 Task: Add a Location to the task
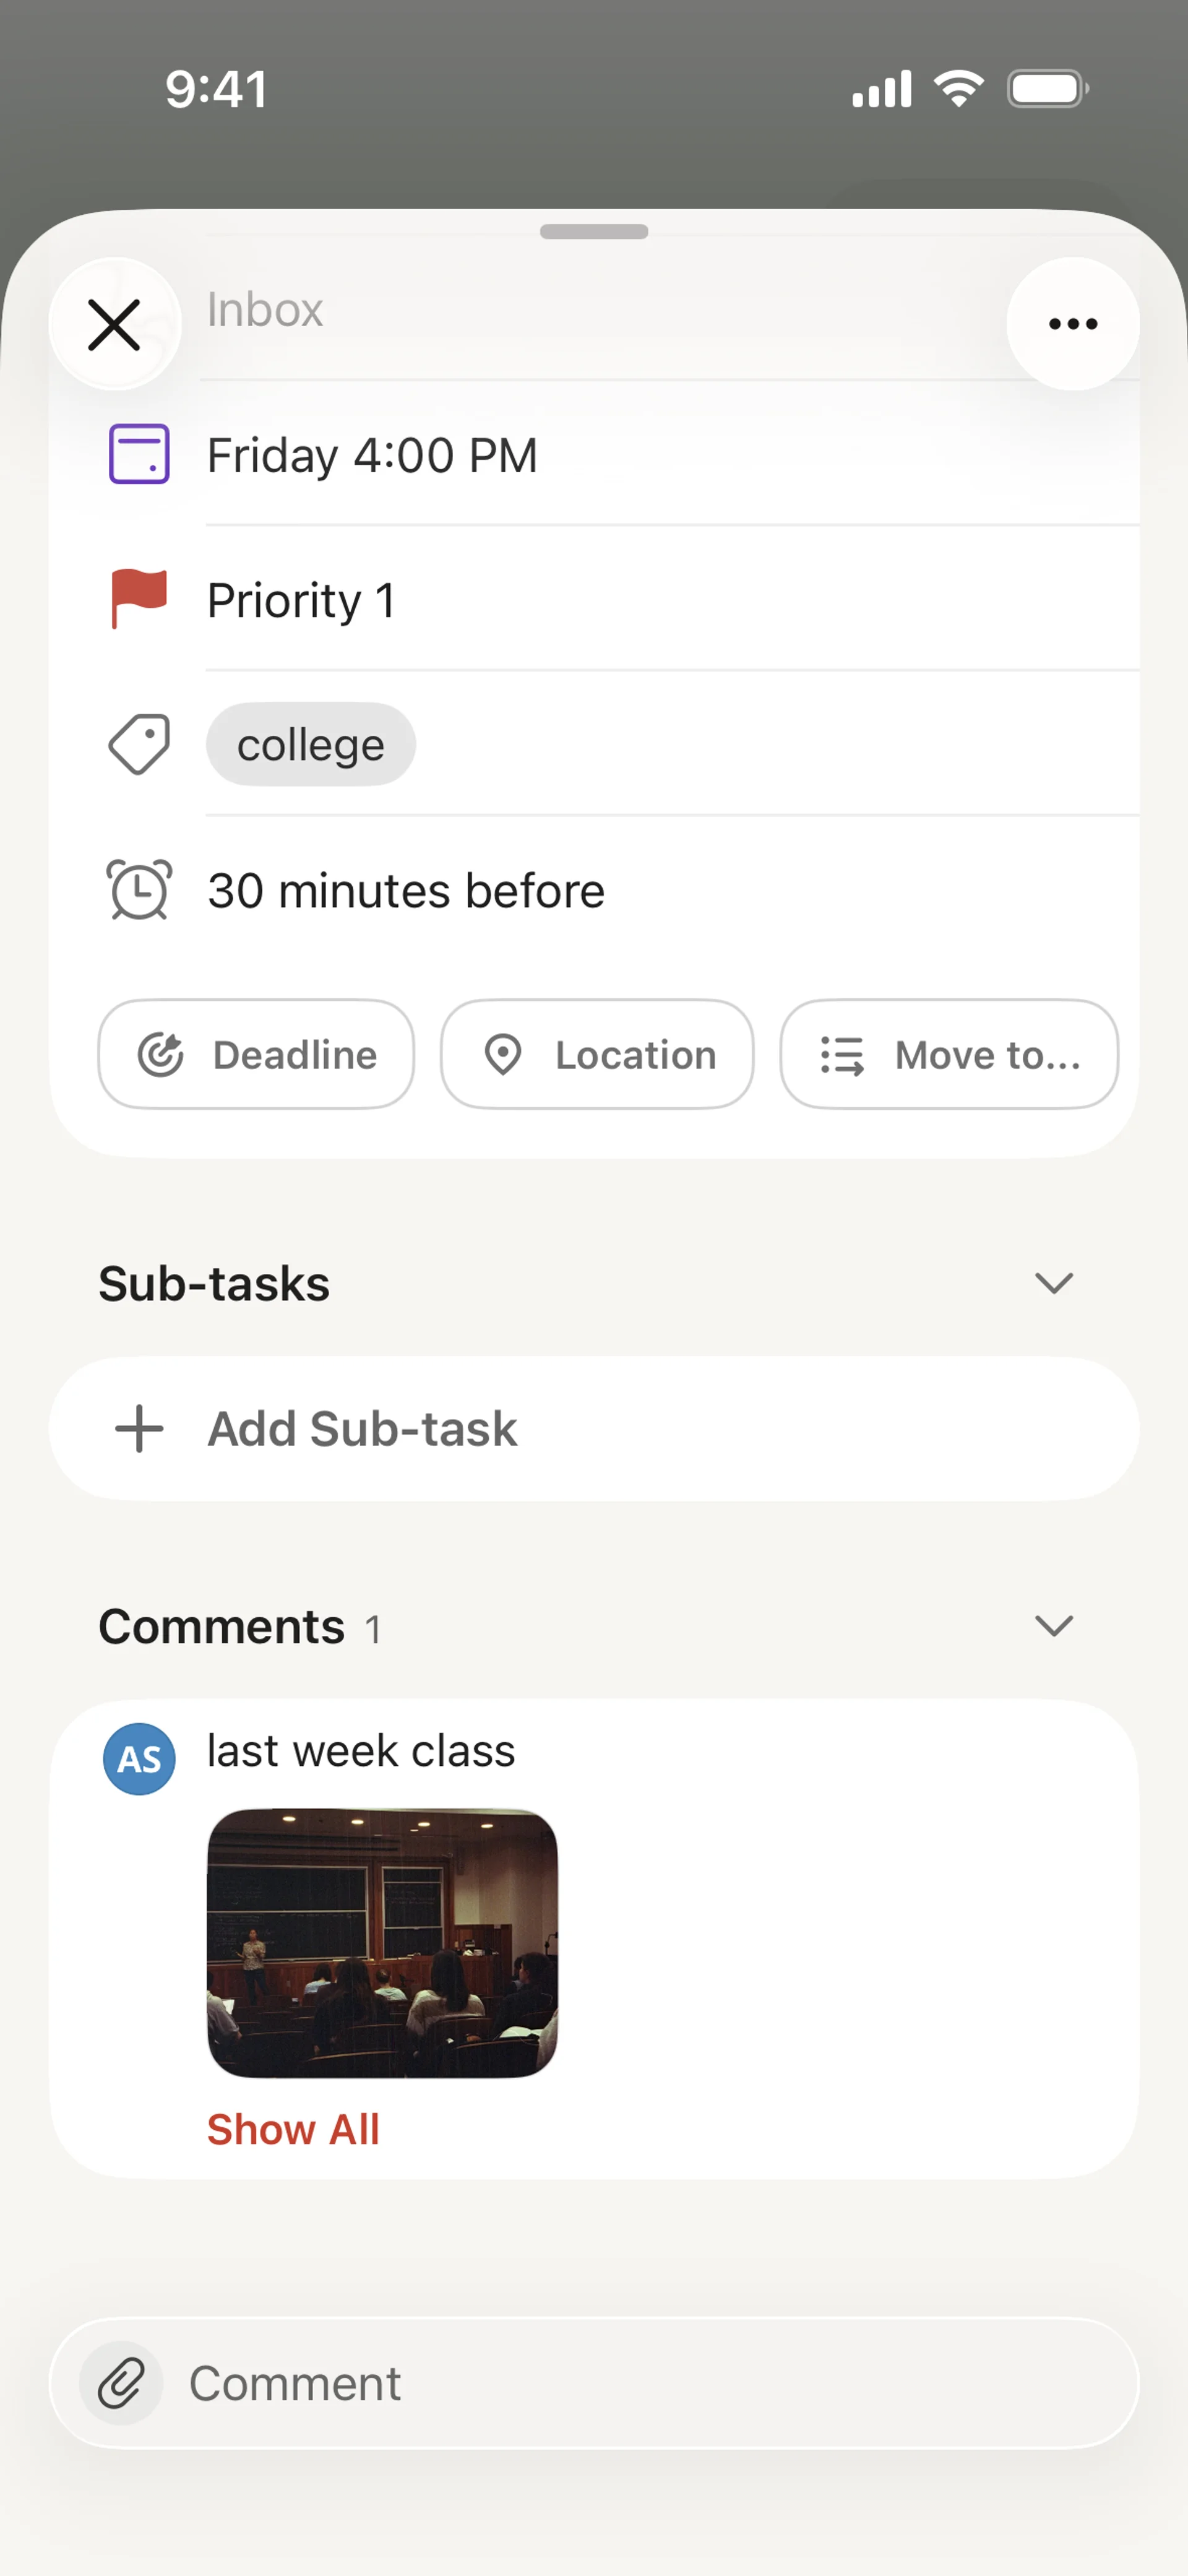pyautogui.click(x=597, y=1054)
